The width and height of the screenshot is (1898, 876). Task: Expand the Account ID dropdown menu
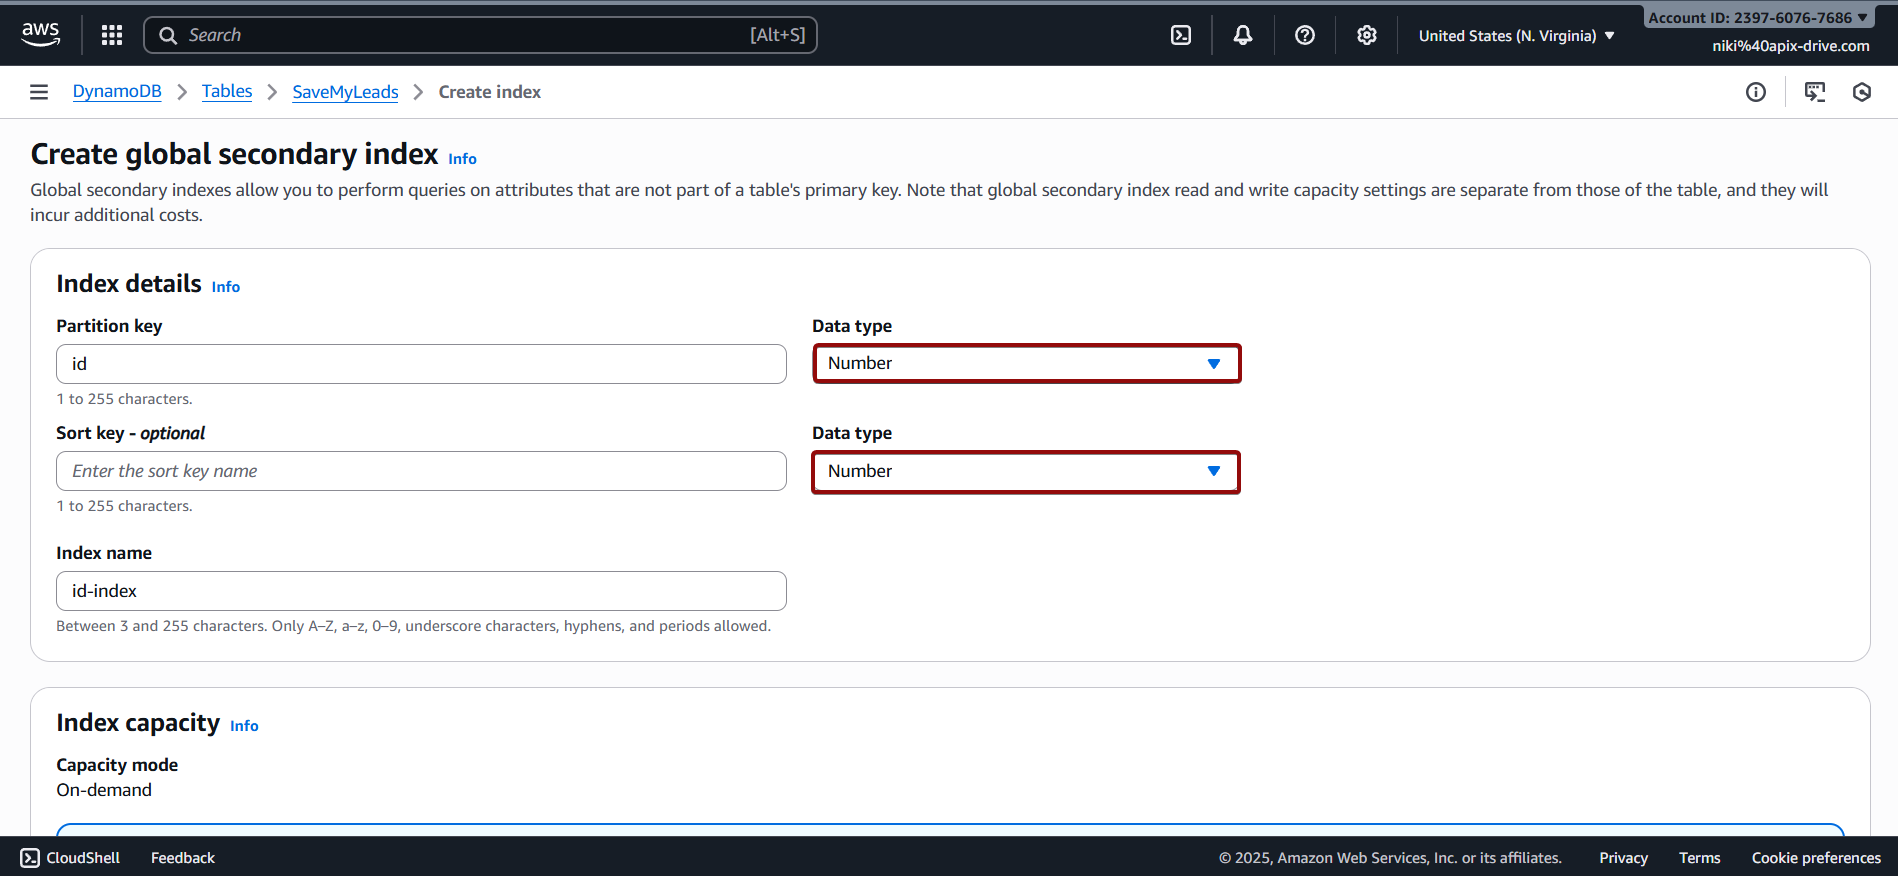[x=1758, y=18]
